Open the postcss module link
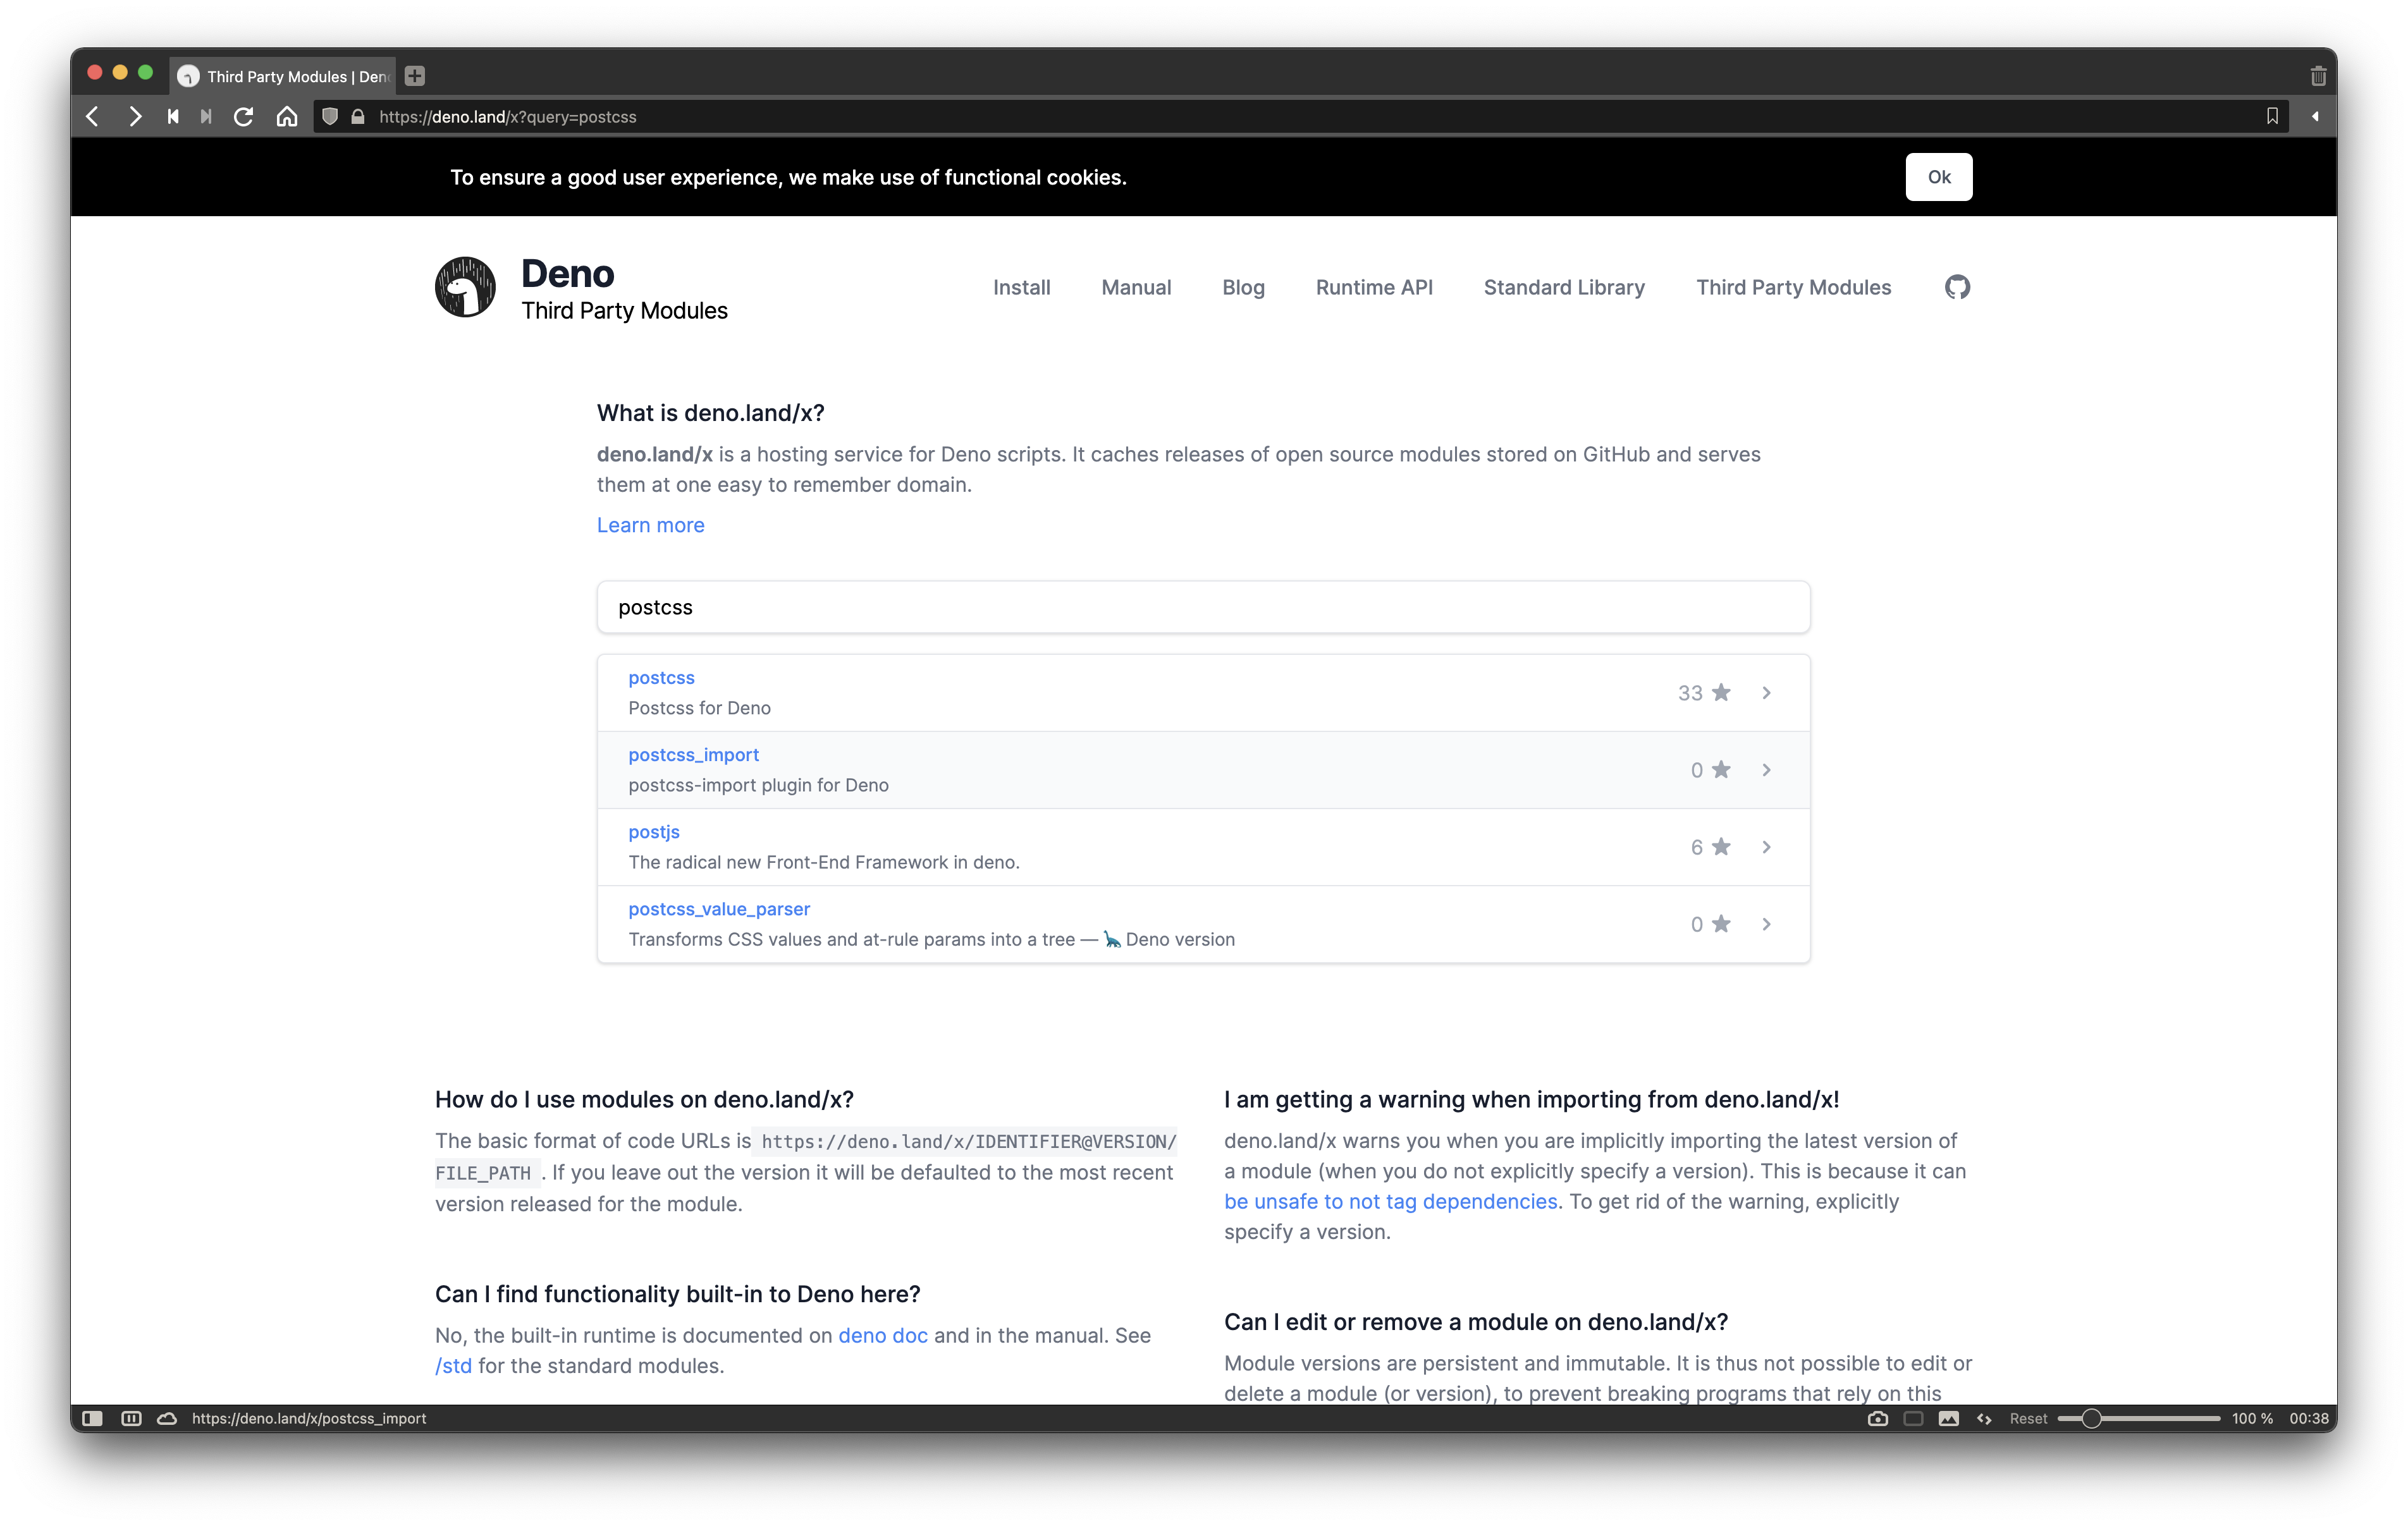2408x1526 pixels. point(661,677)
